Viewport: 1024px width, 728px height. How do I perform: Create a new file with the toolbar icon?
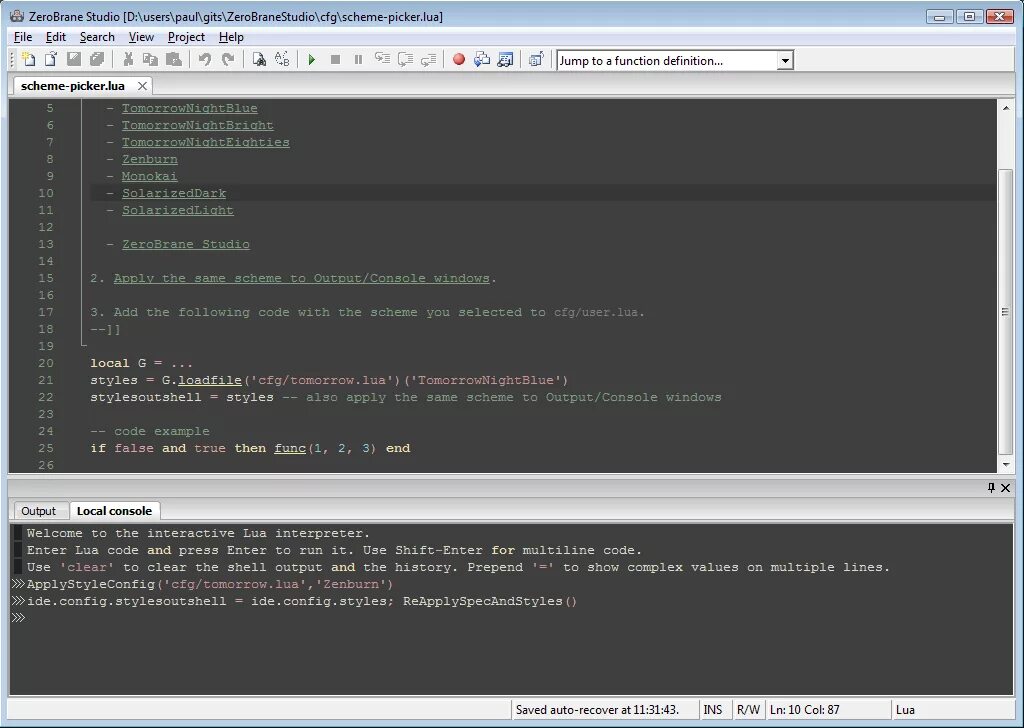point(28,59)
